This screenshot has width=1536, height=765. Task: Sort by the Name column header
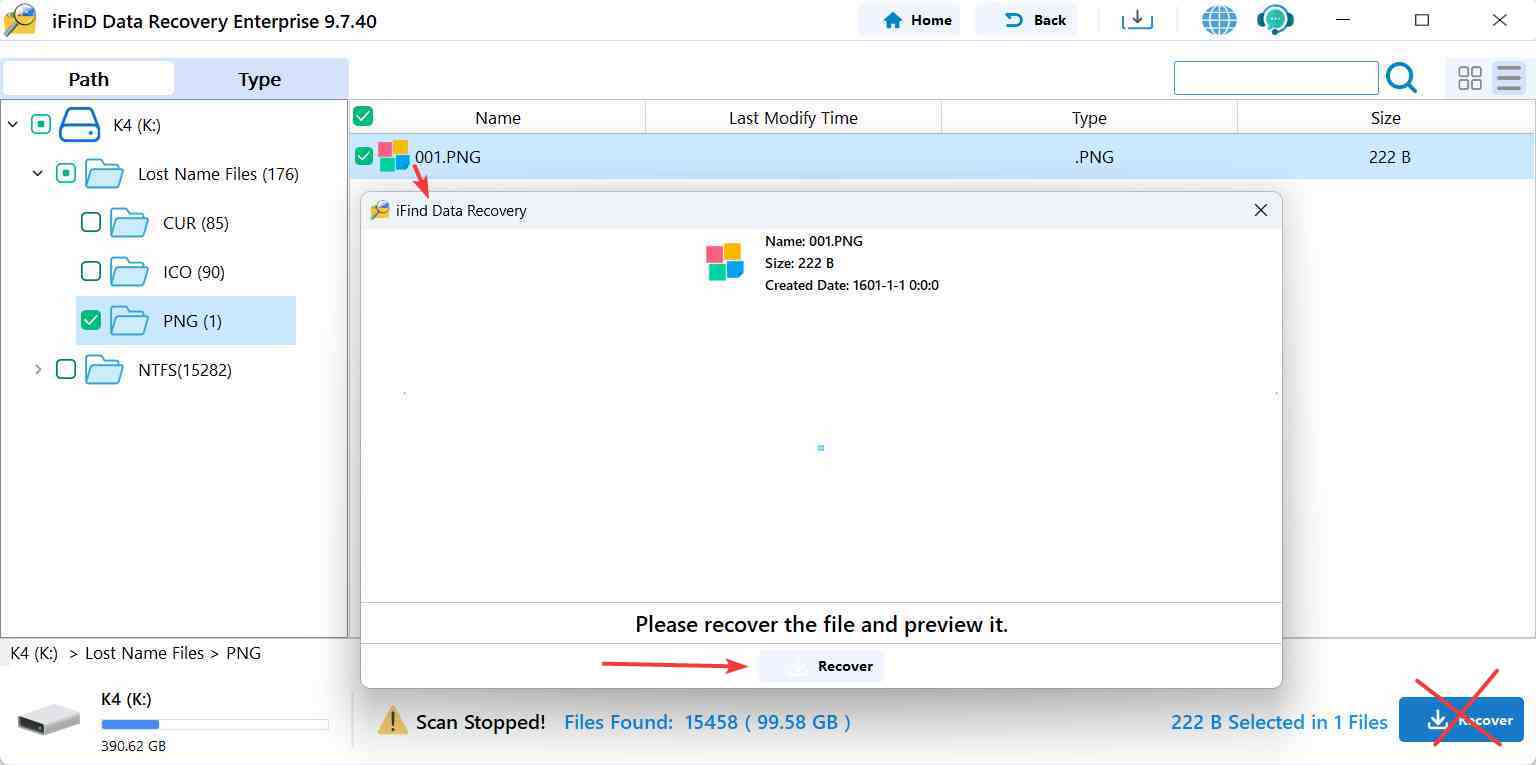click(x=498, y=118)
